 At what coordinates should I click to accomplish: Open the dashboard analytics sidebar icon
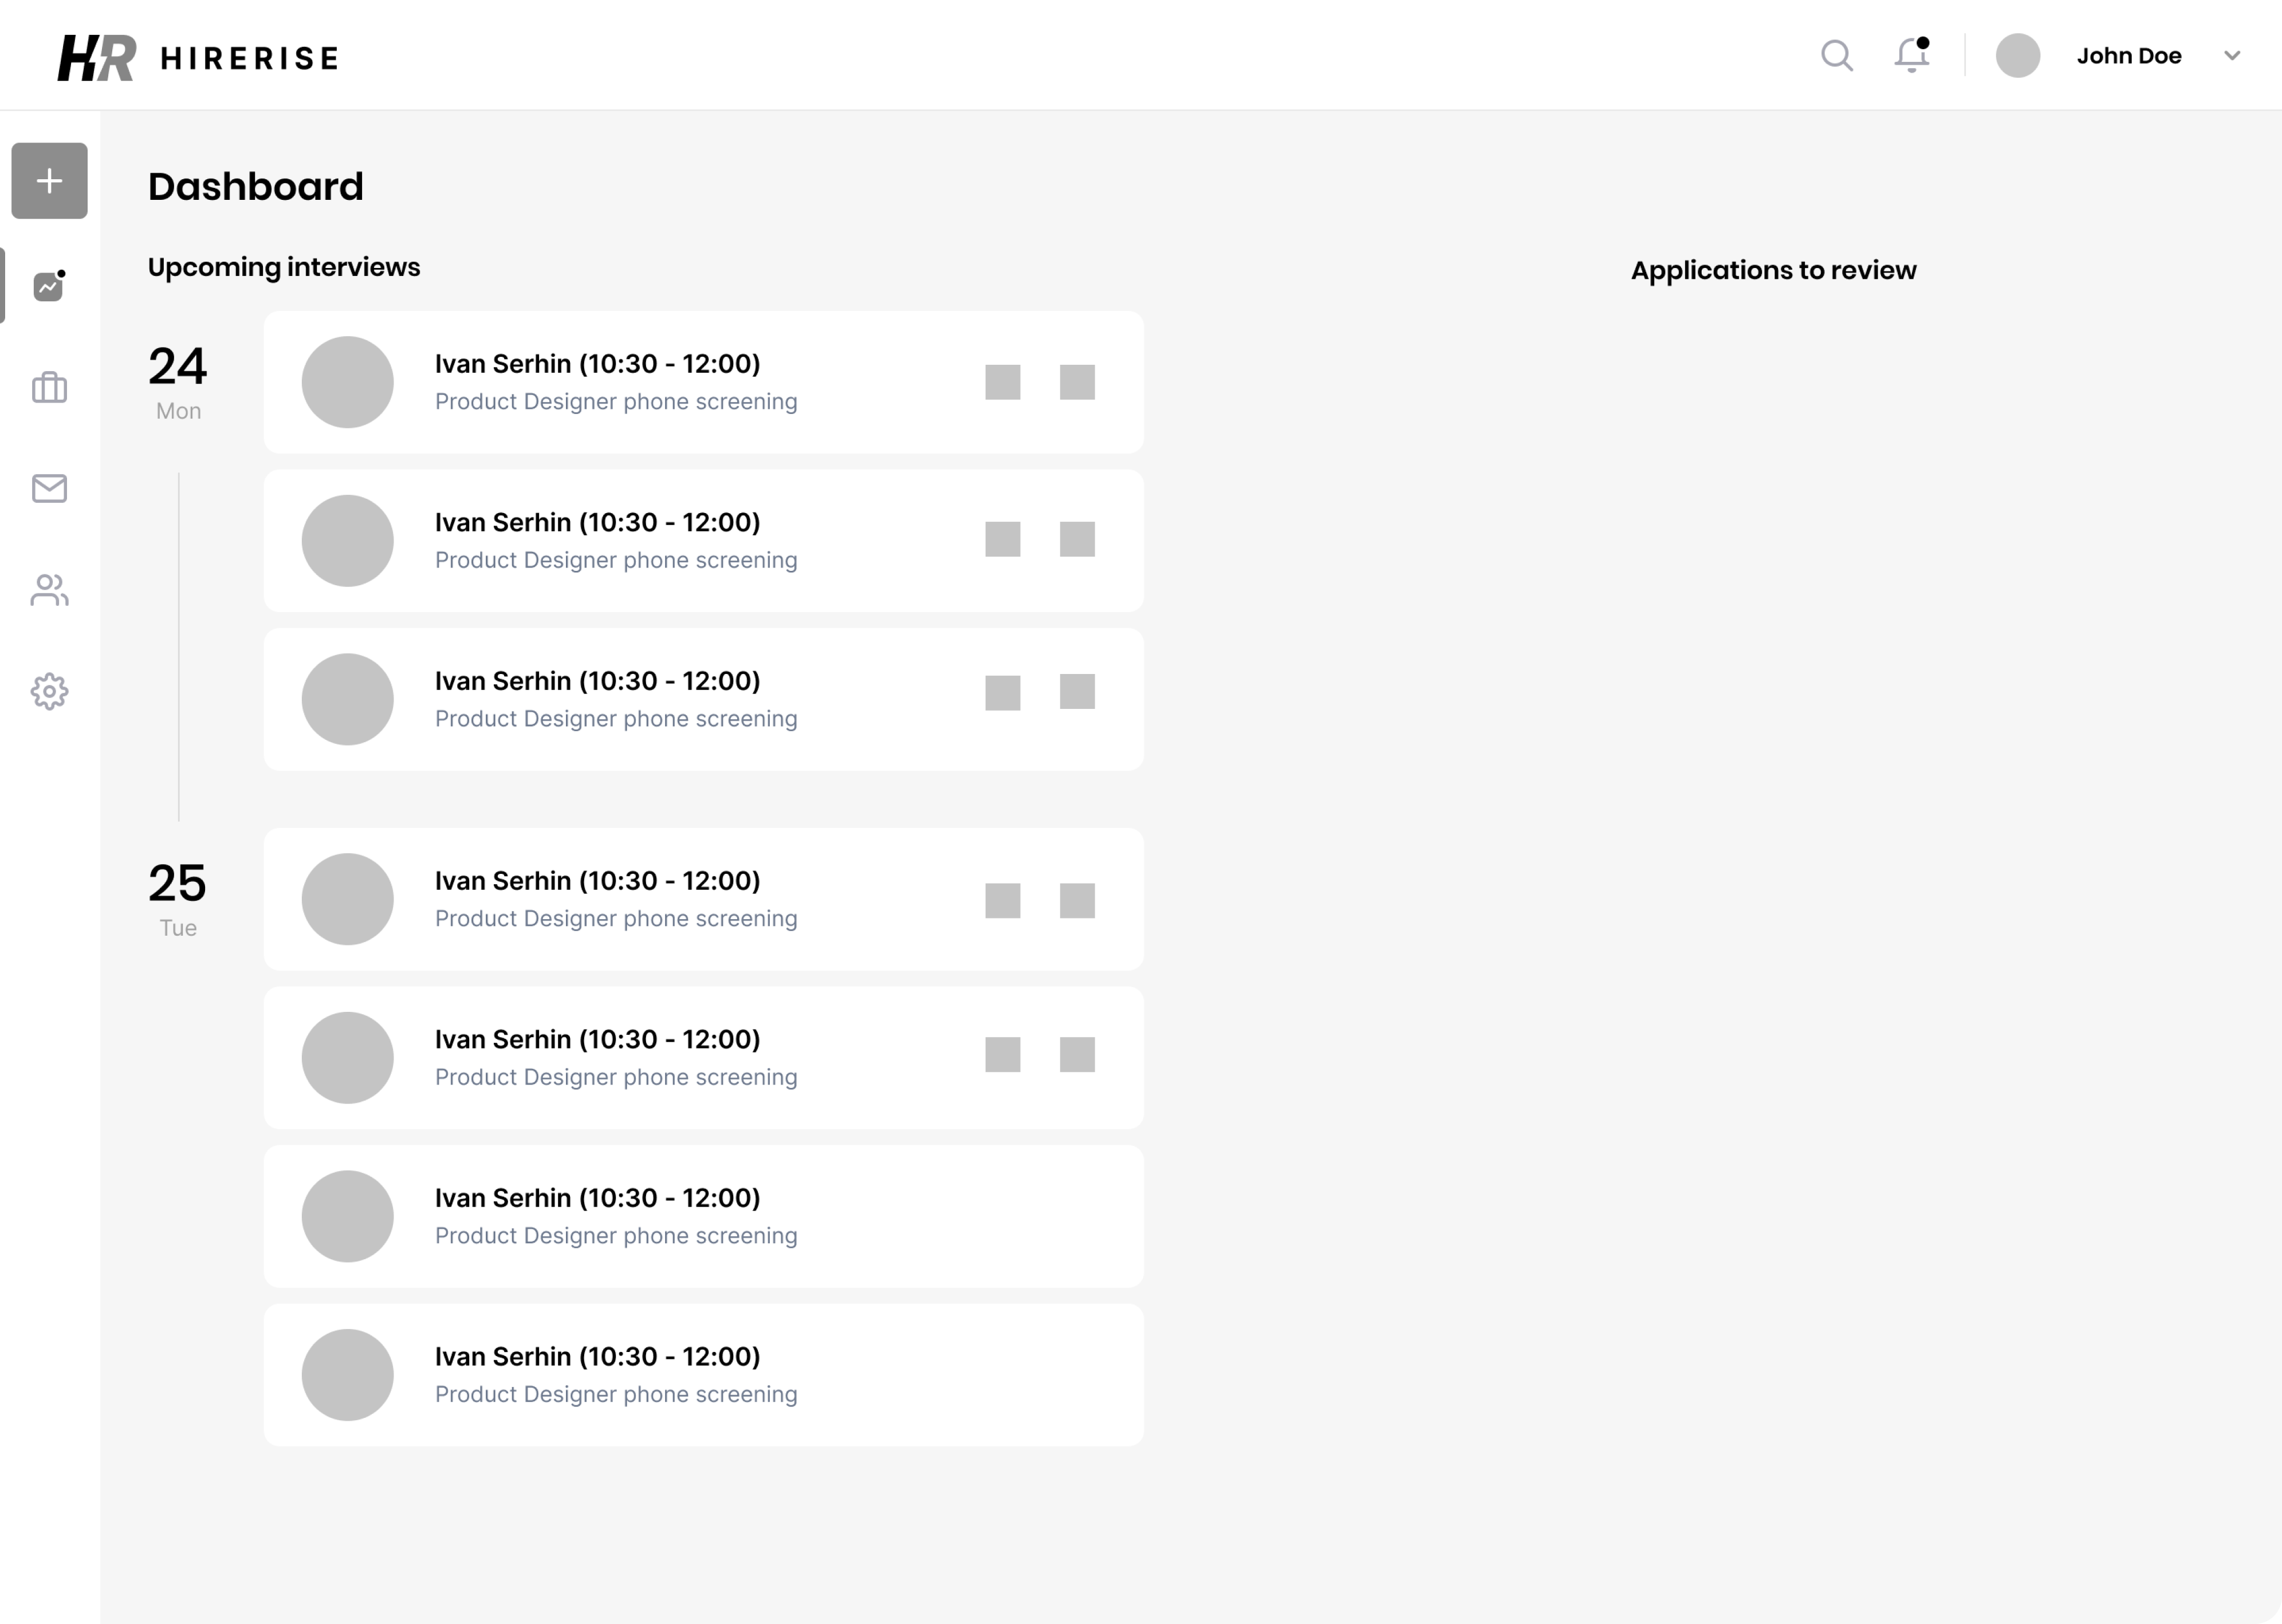click(48, 286)
